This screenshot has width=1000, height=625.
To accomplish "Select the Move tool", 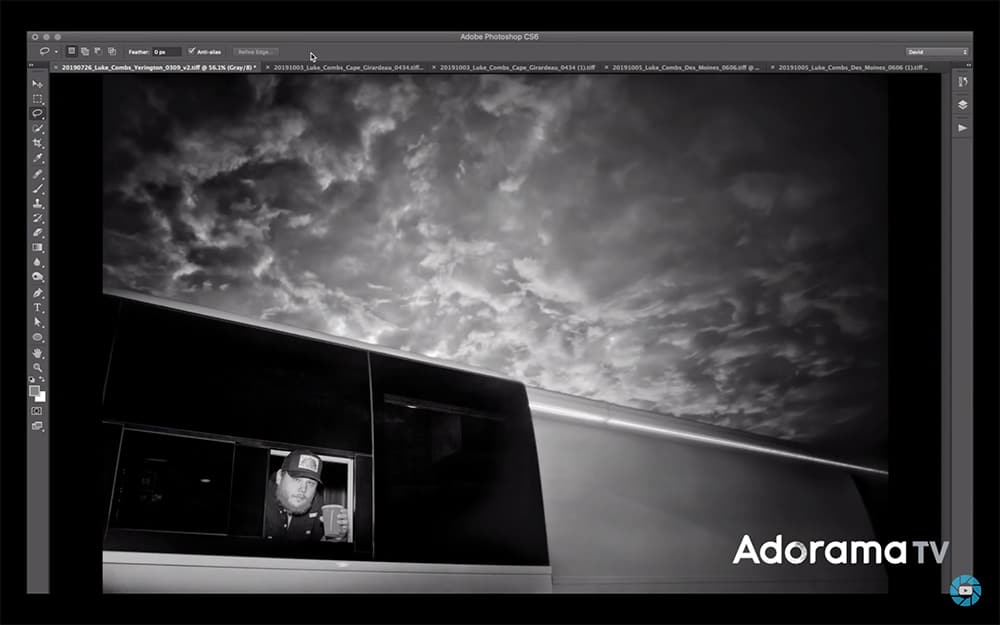I will [38, 85].
